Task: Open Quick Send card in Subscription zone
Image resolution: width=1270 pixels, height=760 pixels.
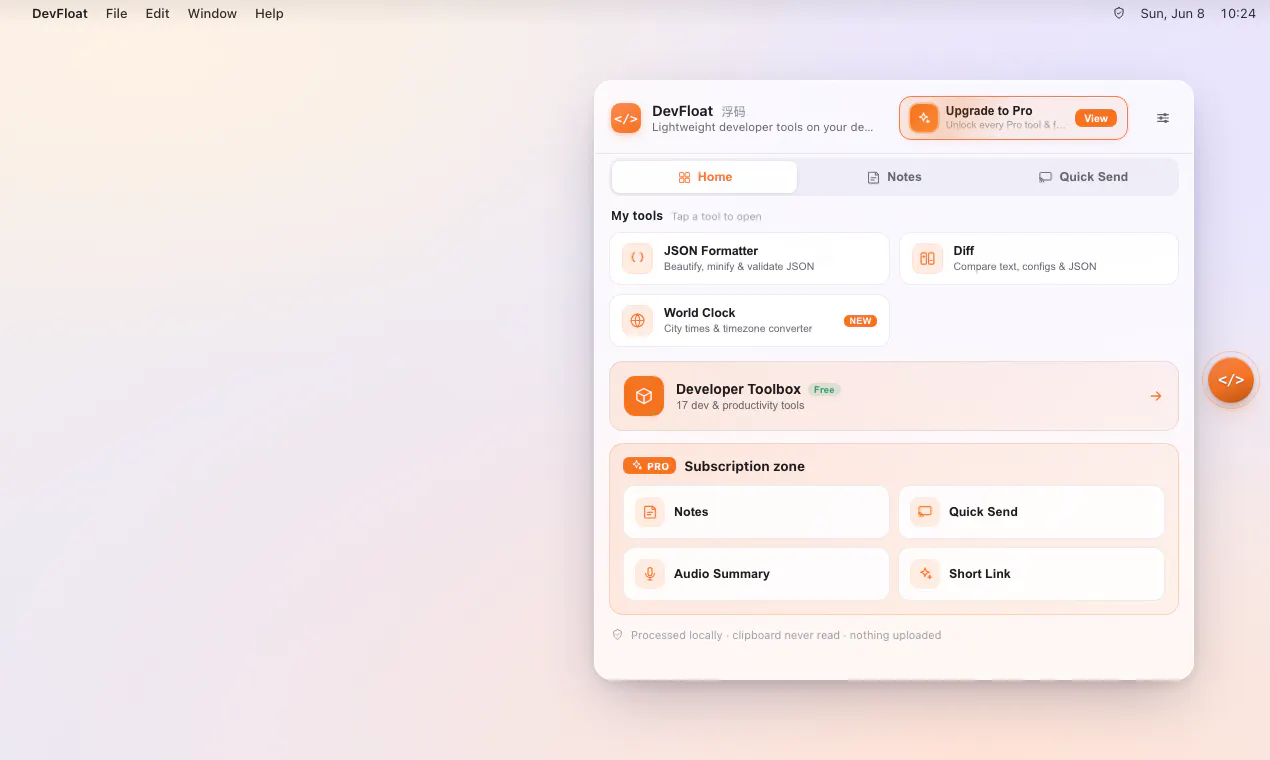Action: (1032, 512)
